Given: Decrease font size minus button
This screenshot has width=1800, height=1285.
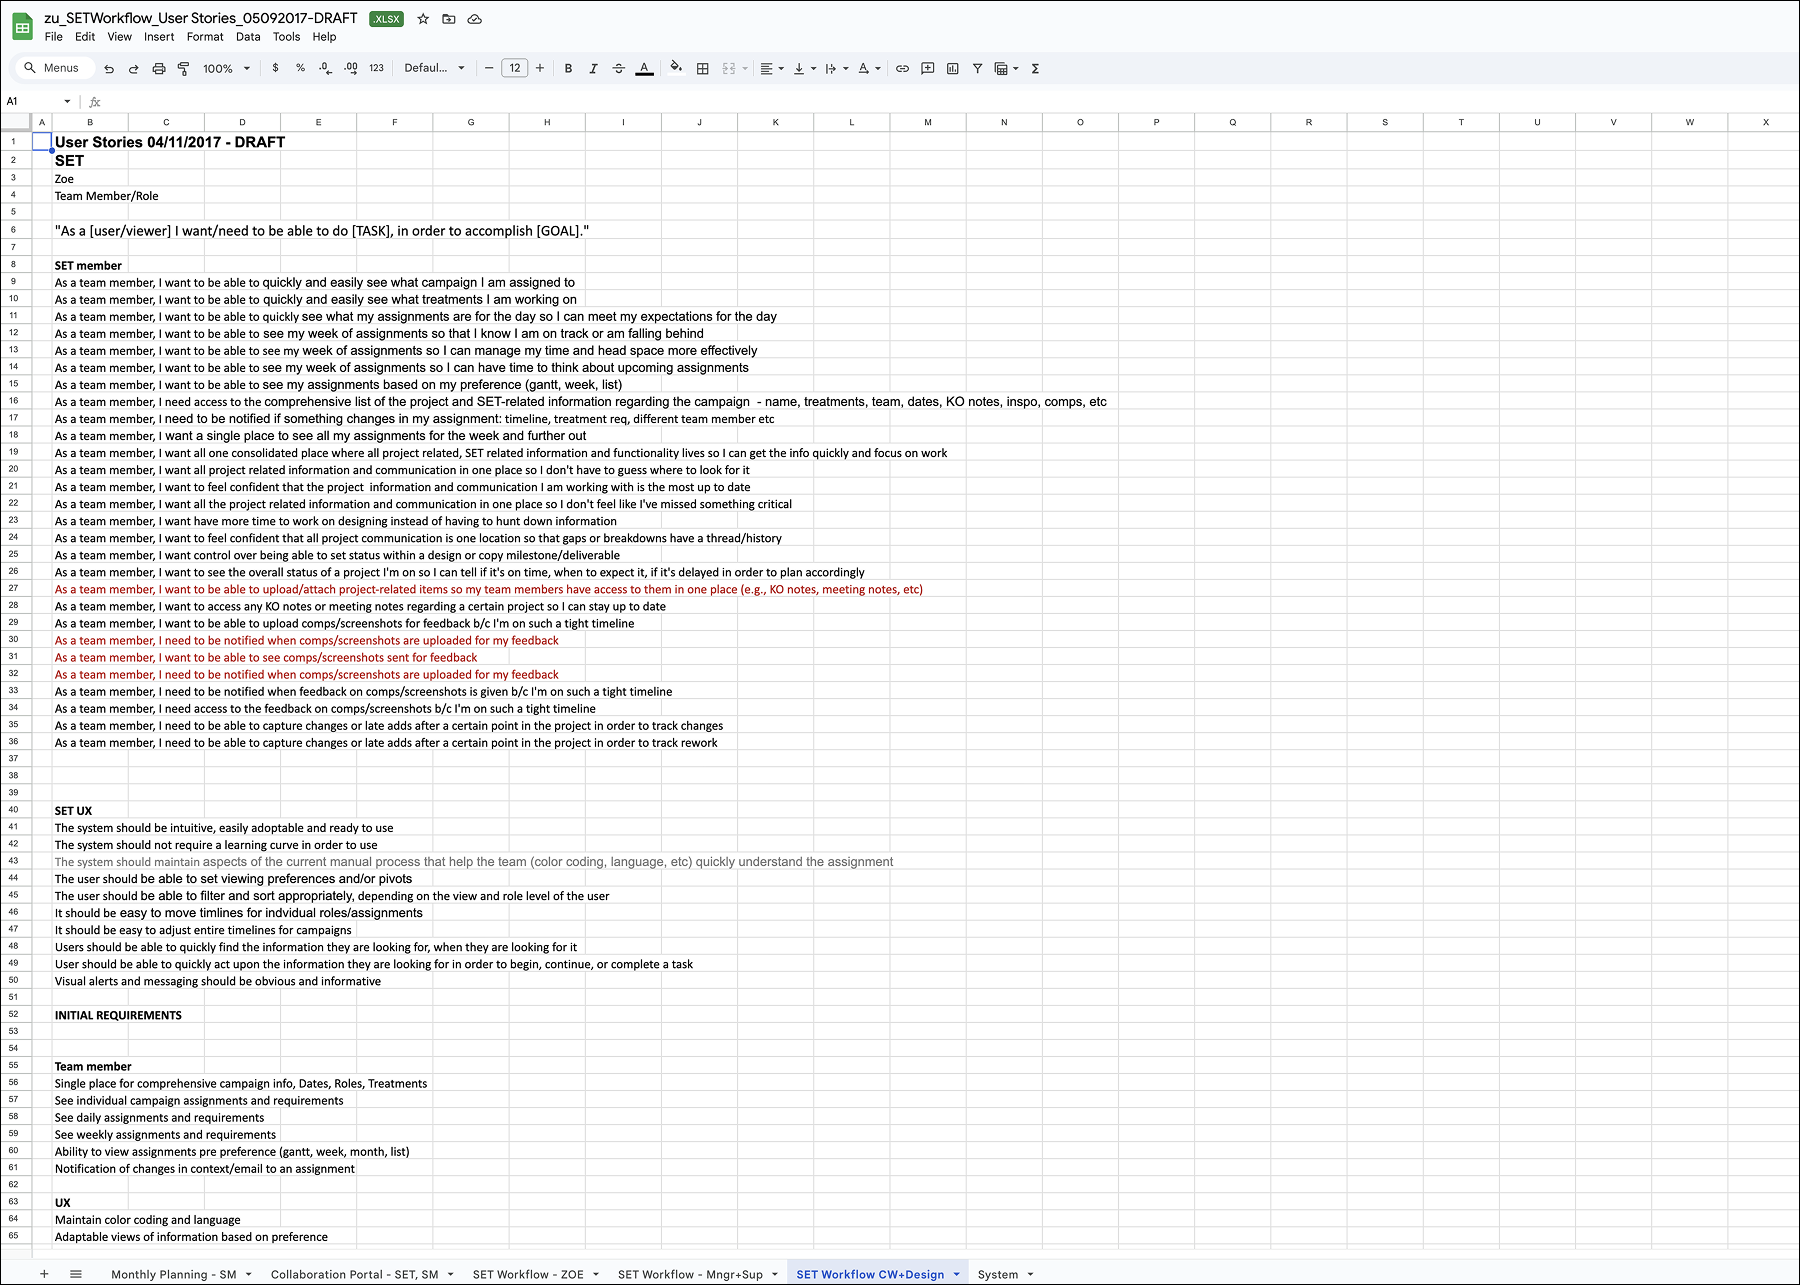Looking at the screenshot, I should 489,68.
